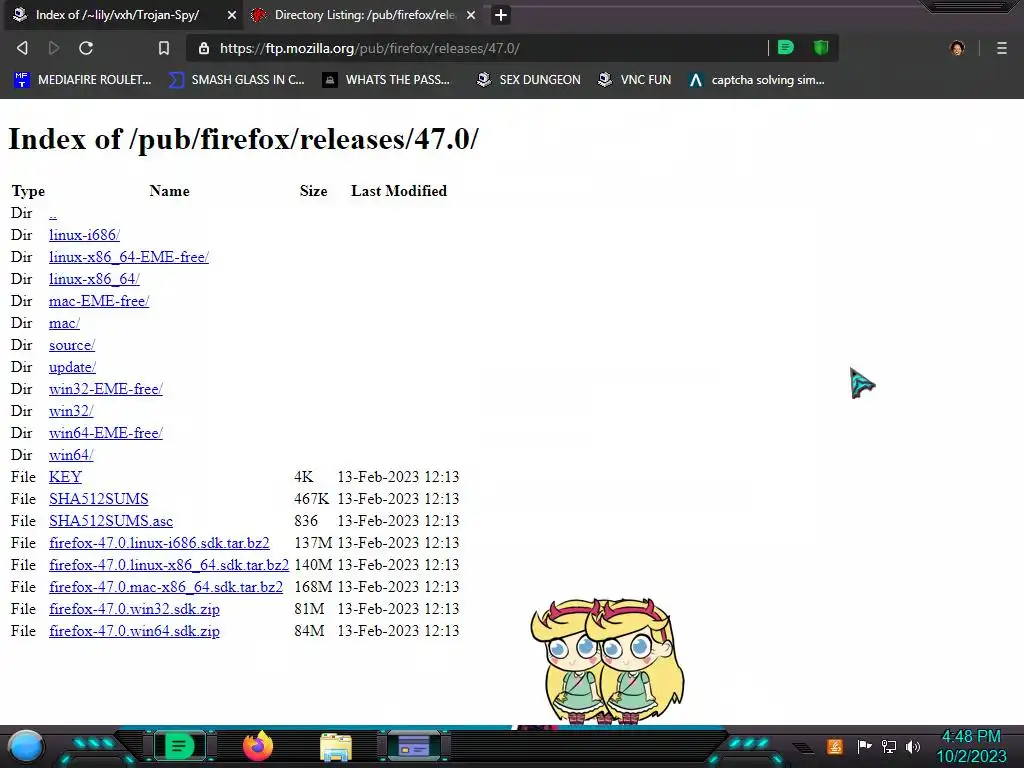Close the Directory Listing tab
Viewport: 1024px width, 768px height.
tap(471, 15)
